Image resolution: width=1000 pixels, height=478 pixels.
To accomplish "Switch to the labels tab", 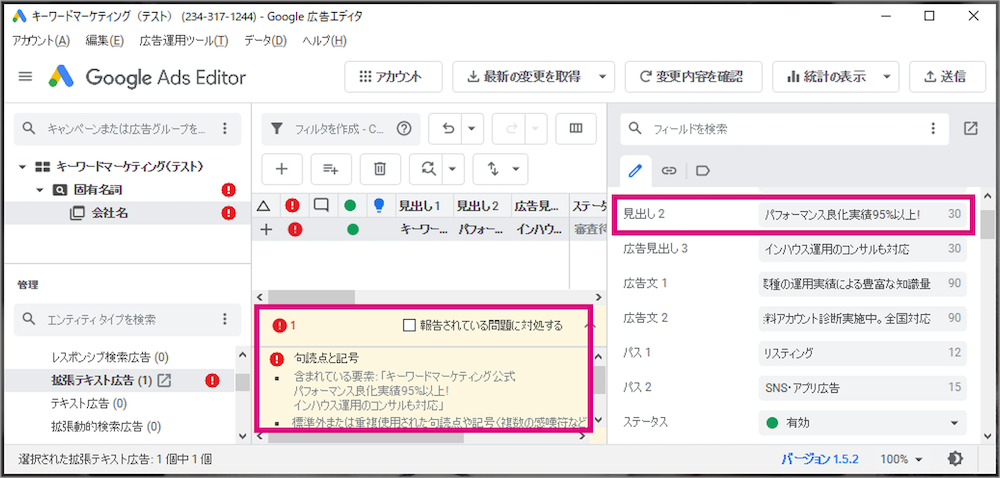I will 703,170.
